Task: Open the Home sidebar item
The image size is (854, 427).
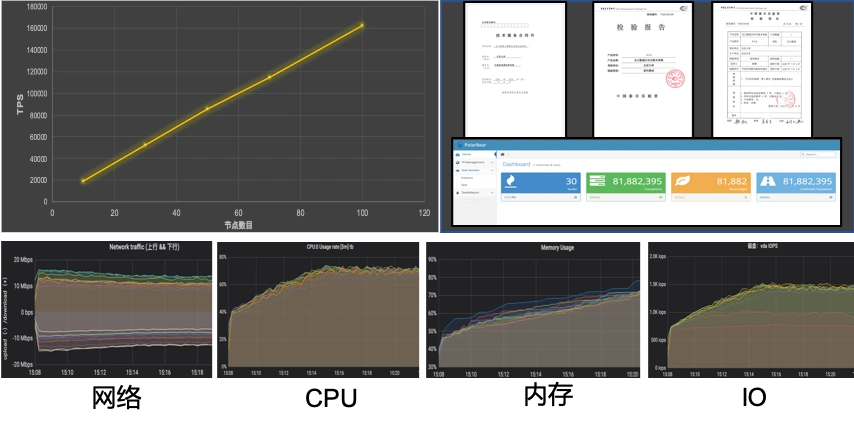Action: [x=466, y=155]
